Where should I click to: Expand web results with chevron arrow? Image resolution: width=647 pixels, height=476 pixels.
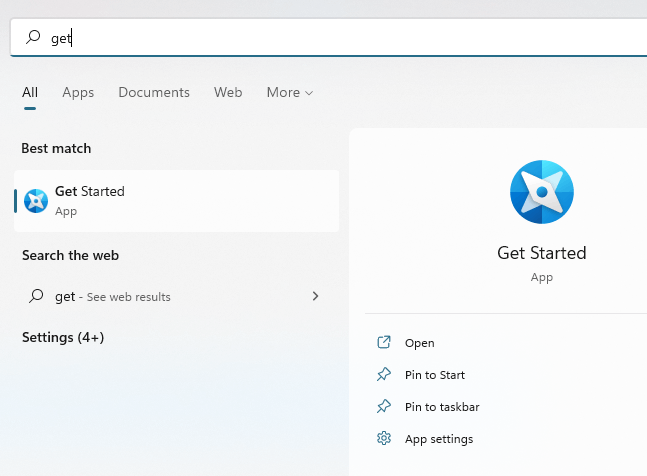315,296
